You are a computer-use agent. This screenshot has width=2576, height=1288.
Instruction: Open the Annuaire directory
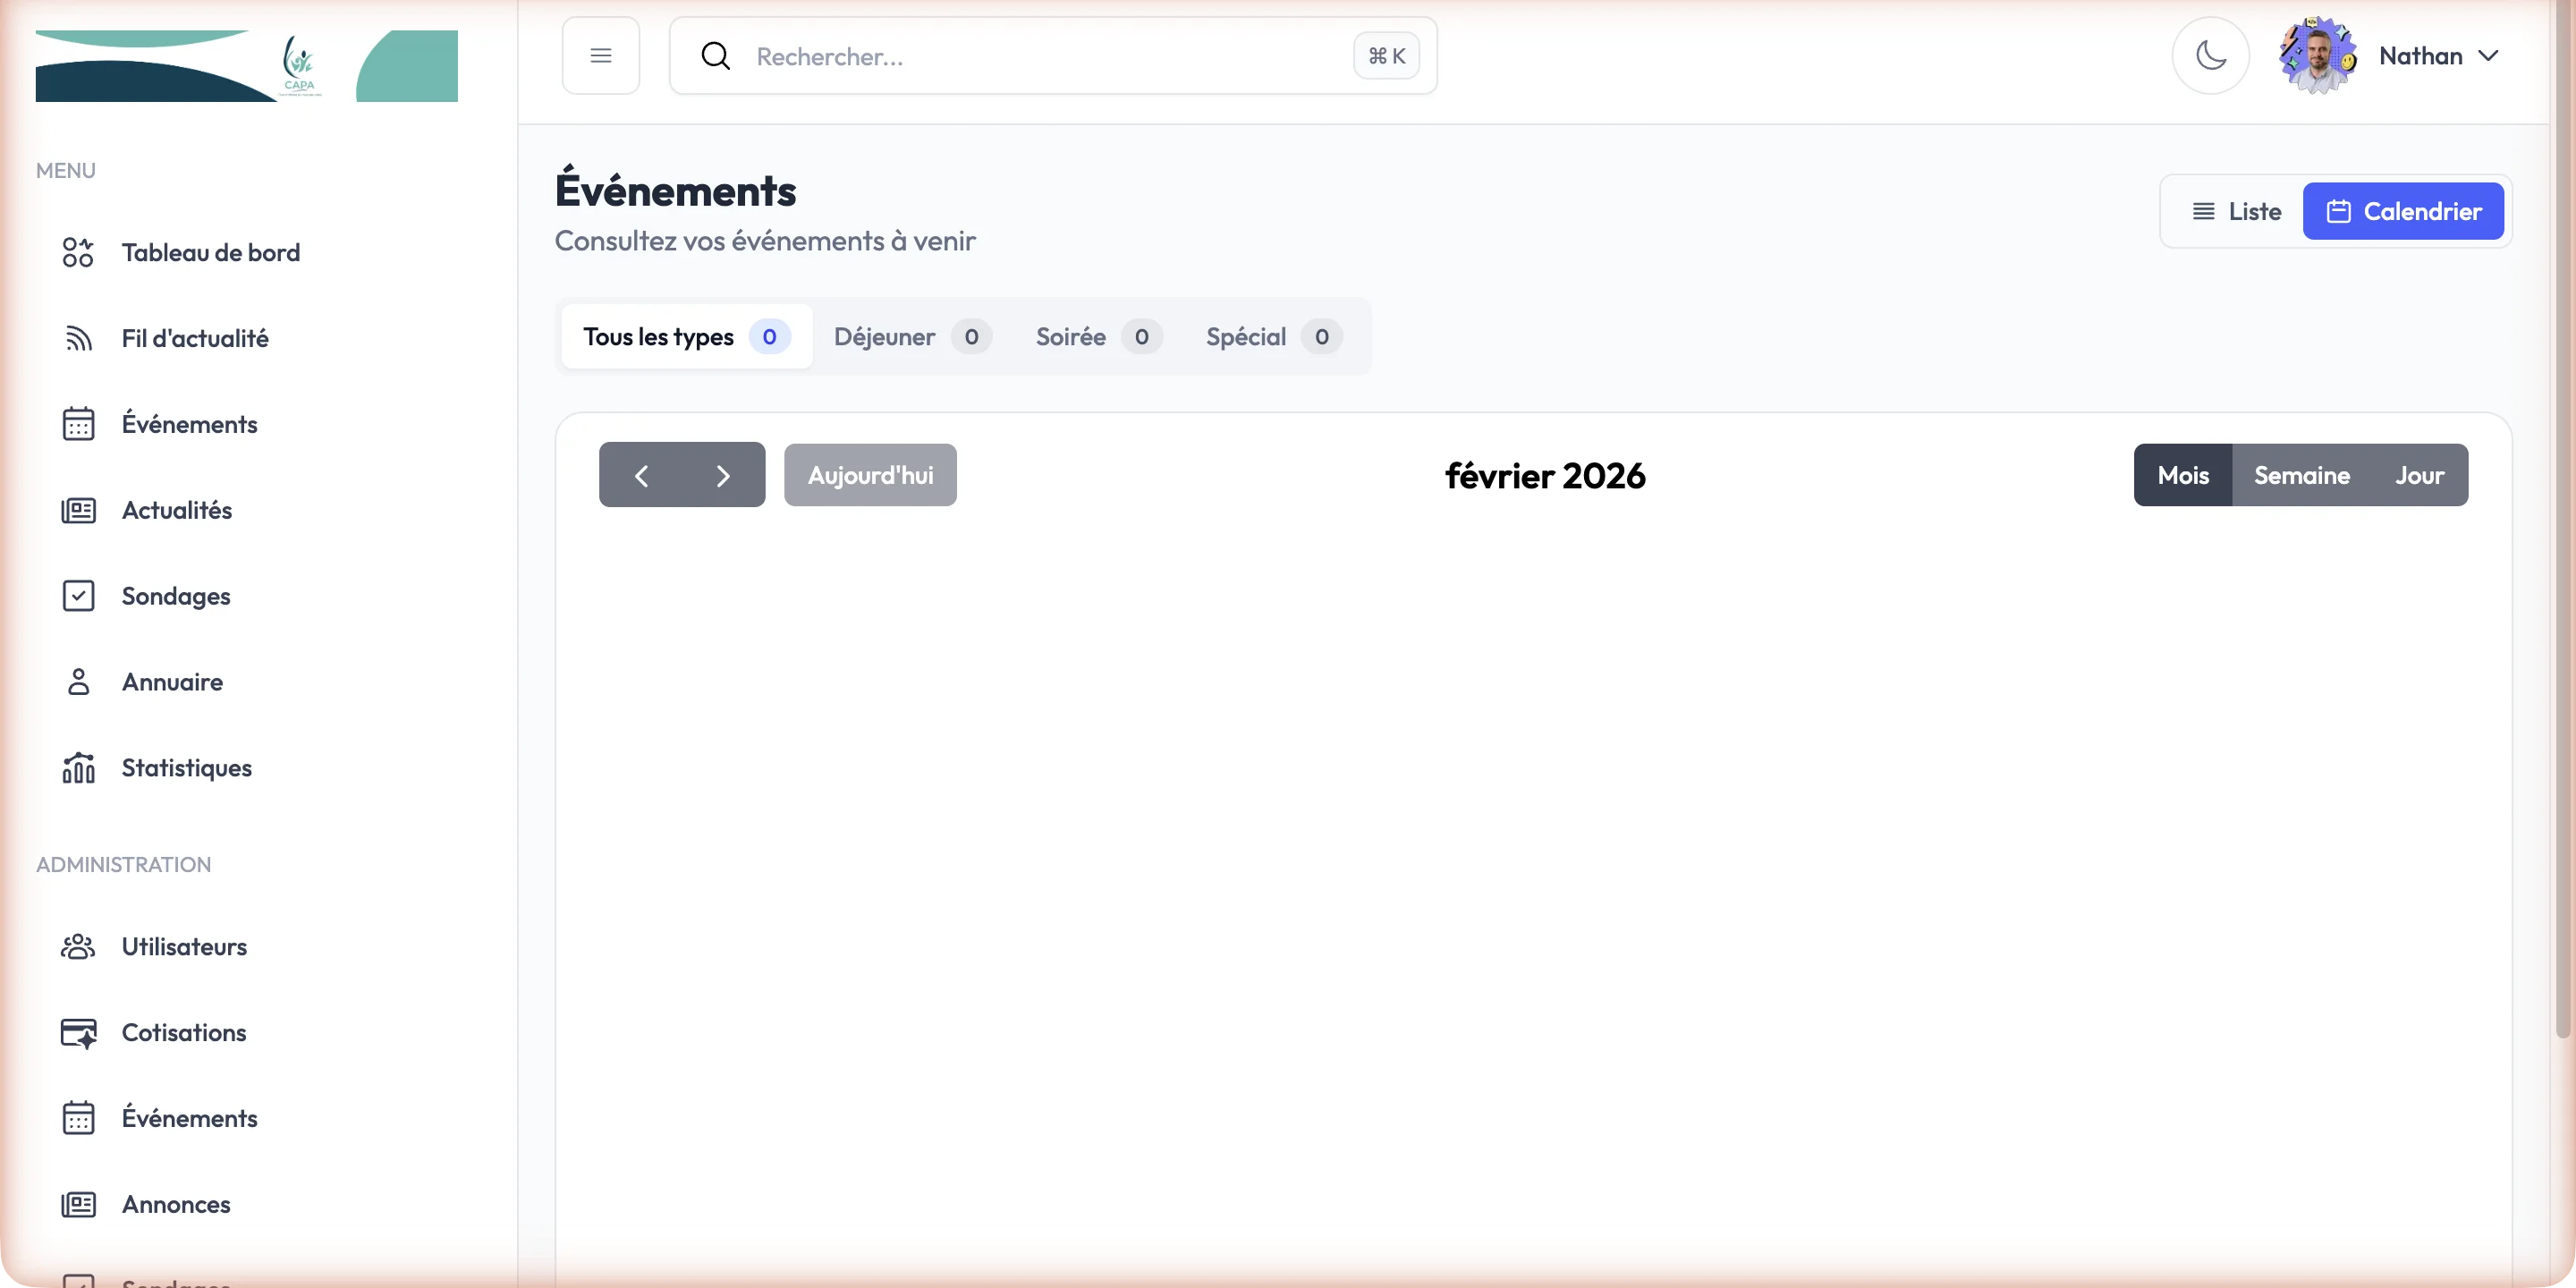(x=172, y=683)
